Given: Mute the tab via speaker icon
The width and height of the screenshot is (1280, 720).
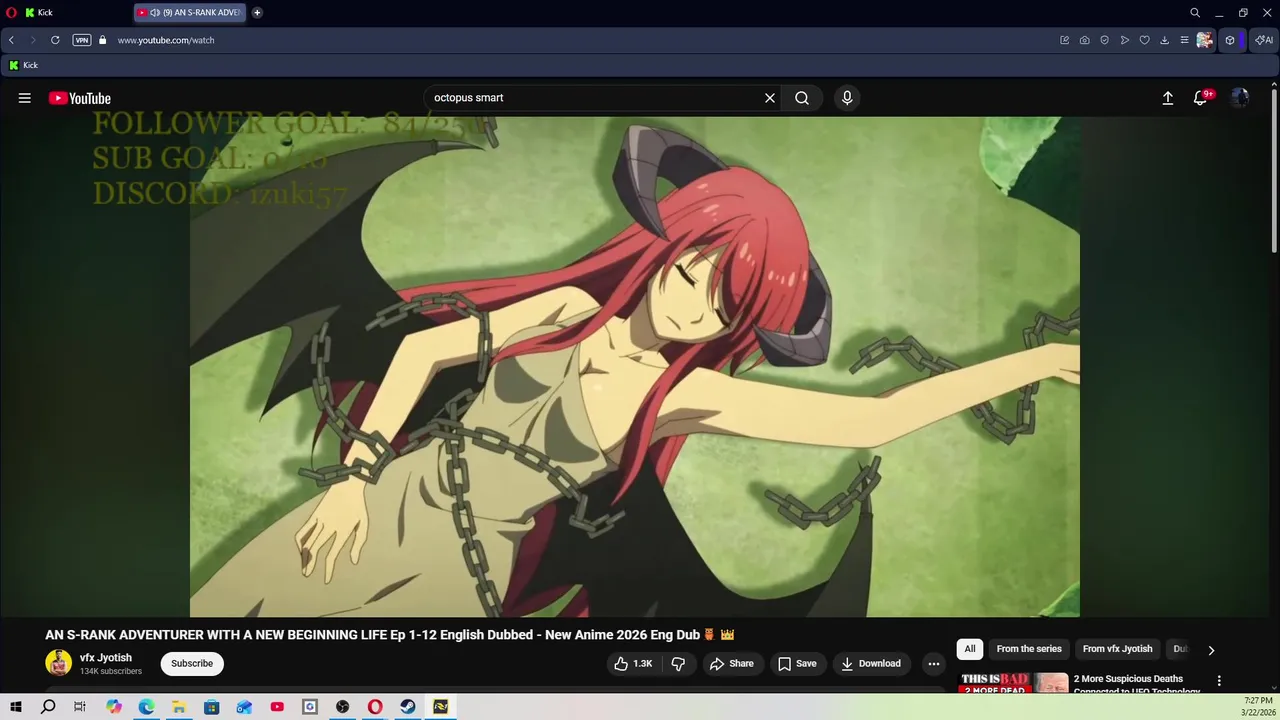Looking at the screenshot, I should point(155,13).
